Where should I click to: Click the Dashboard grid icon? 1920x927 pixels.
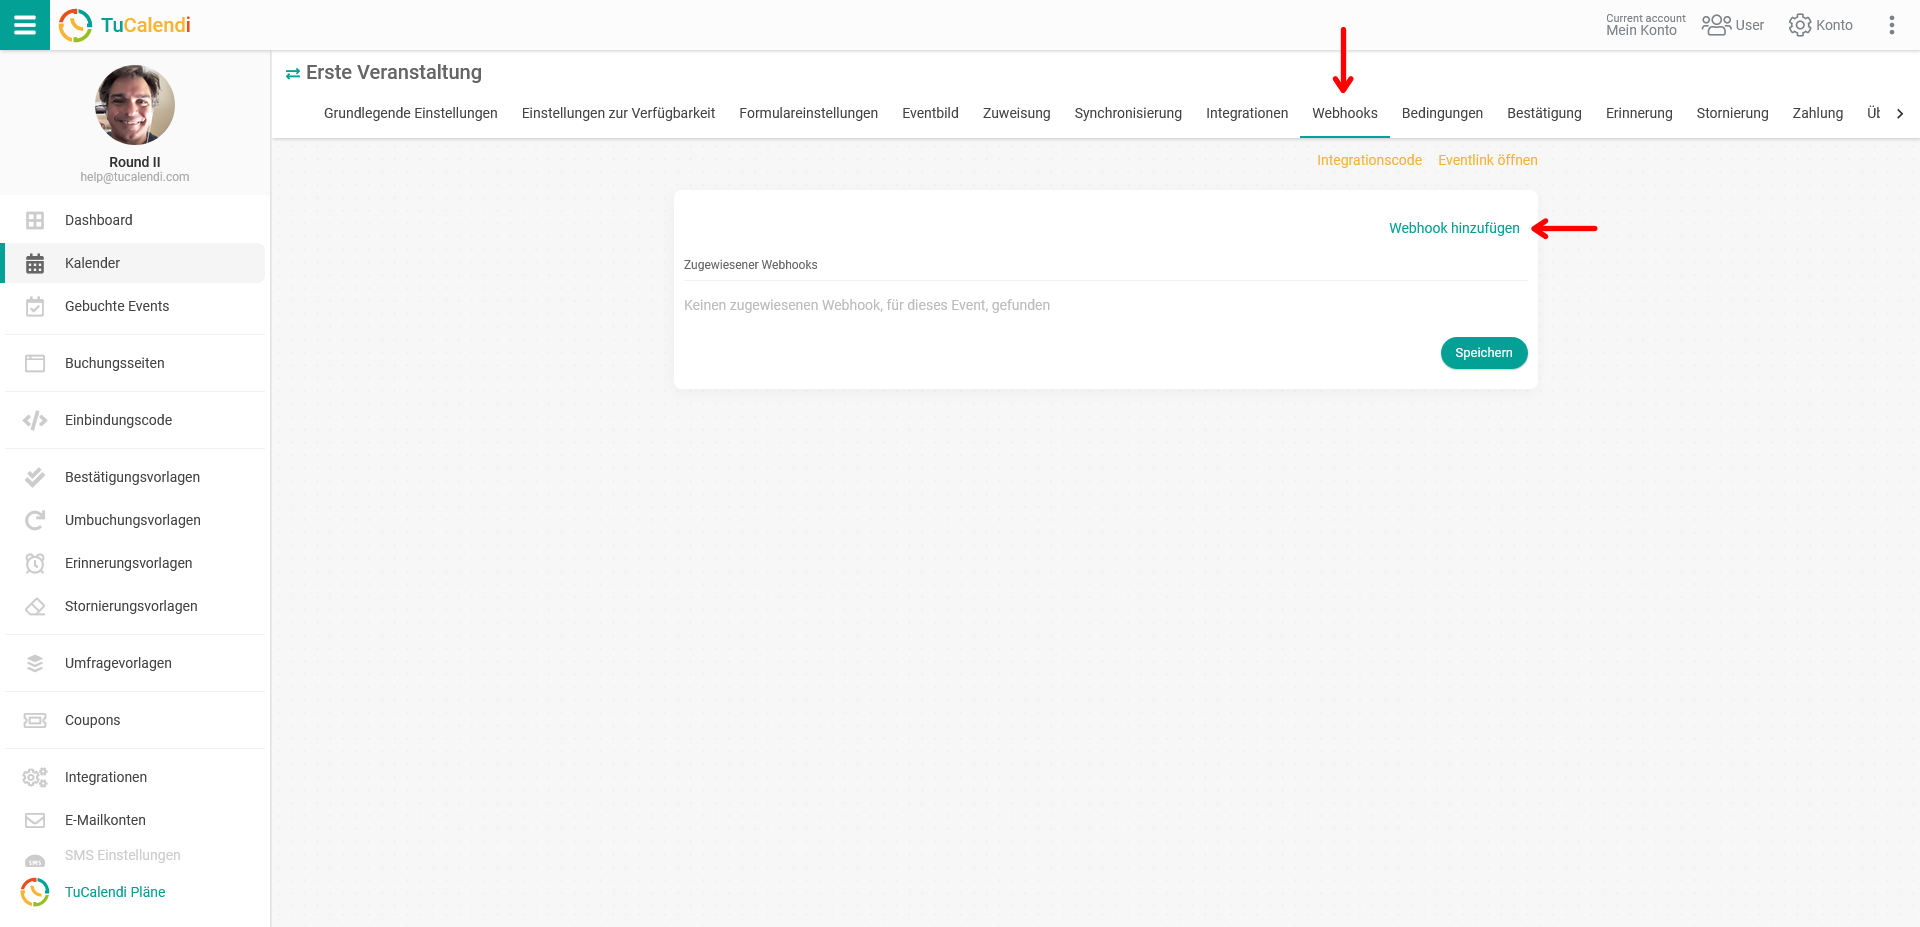pos(35,220)
